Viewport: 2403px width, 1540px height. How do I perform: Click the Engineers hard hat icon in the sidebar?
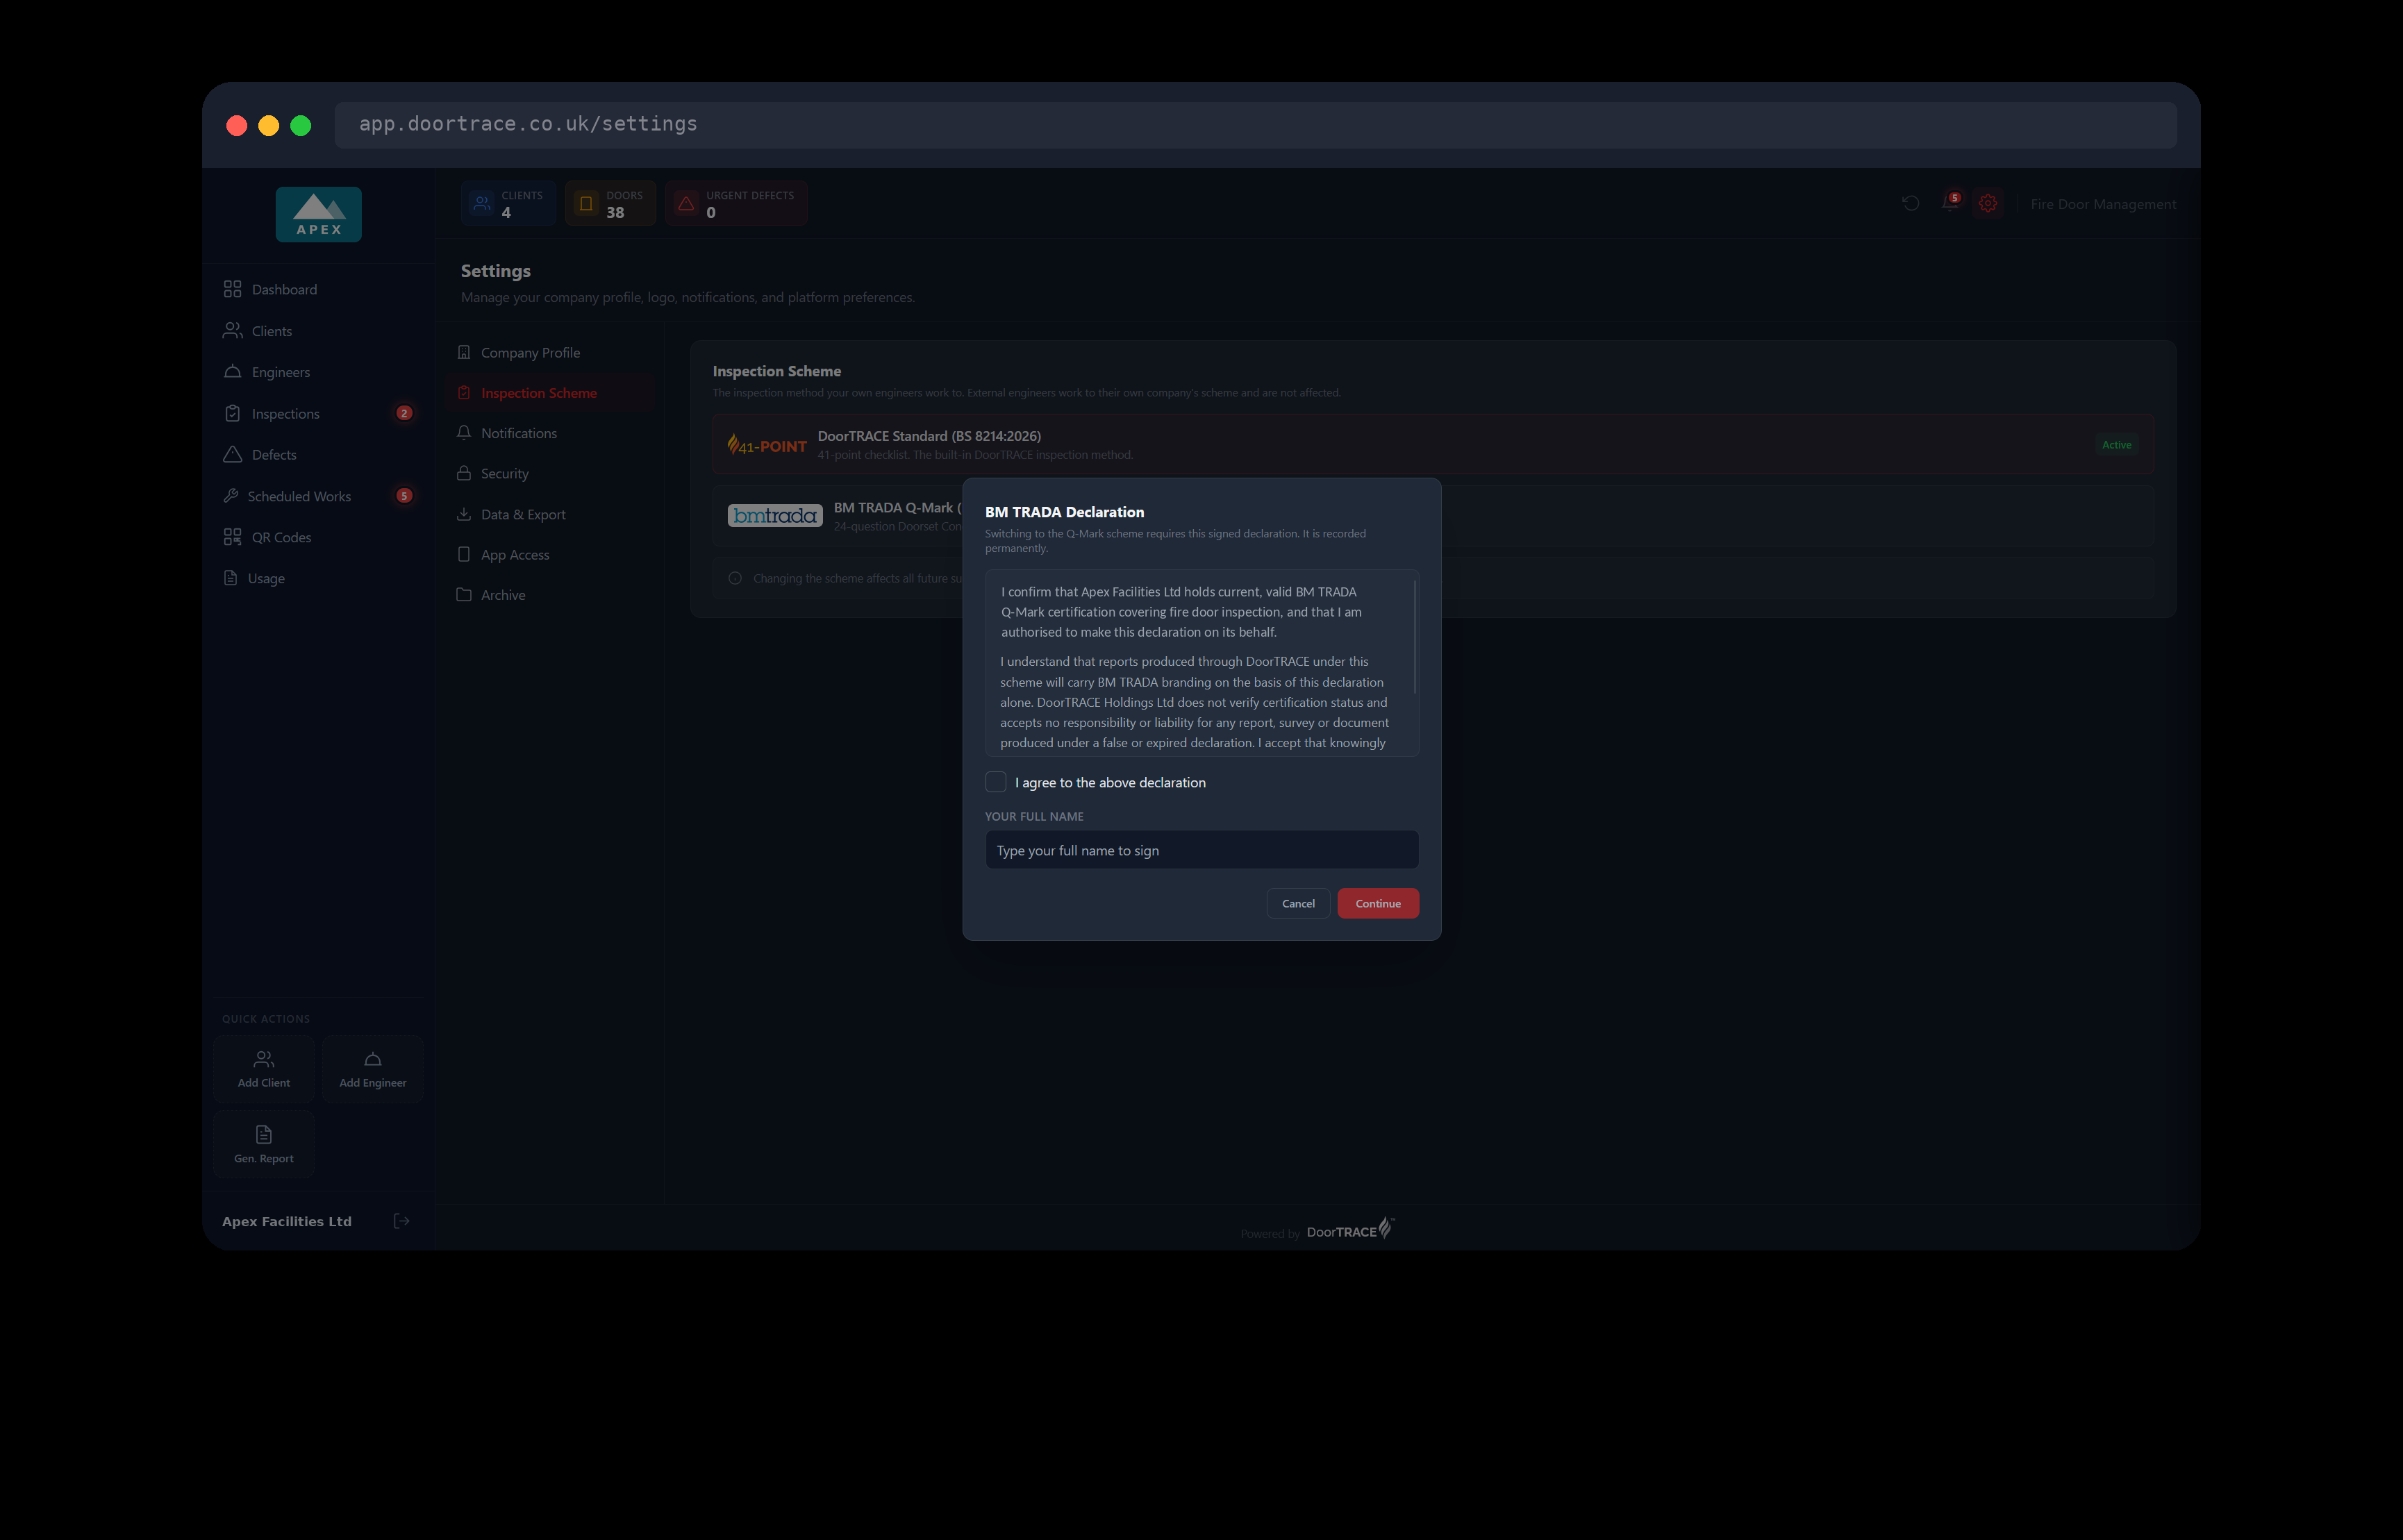tap(232, 371)
